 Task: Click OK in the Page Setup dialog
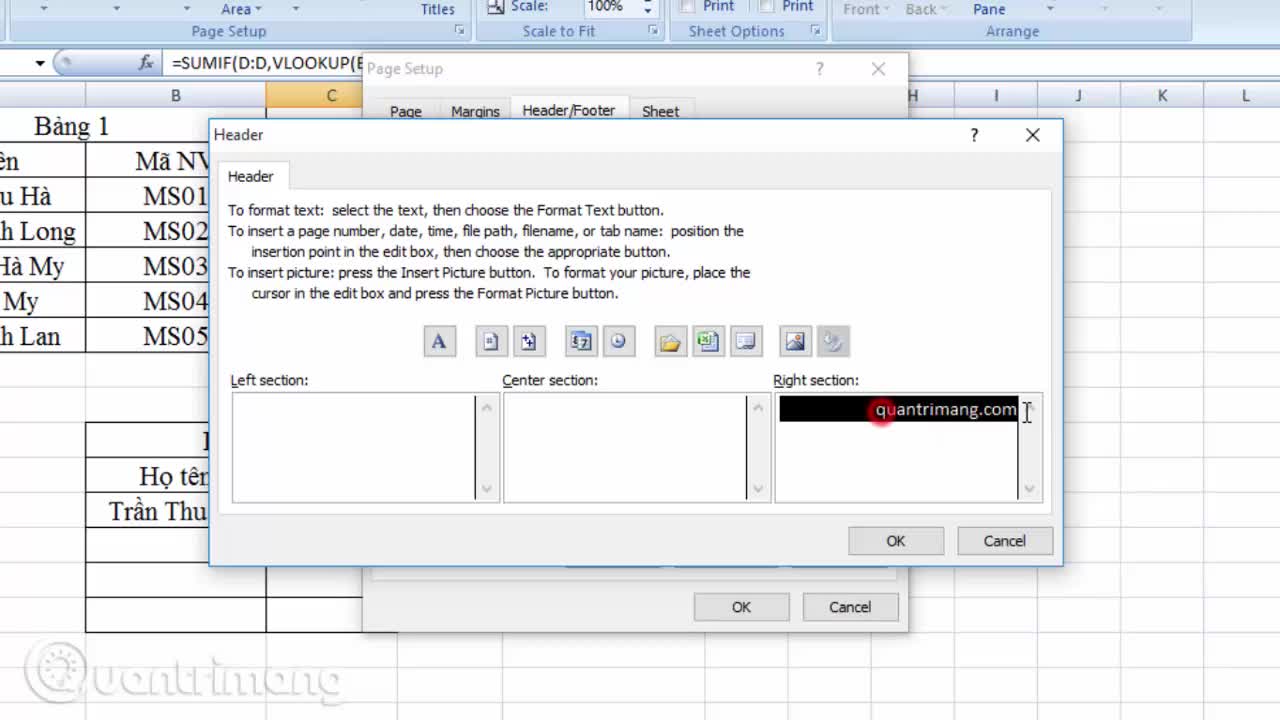coord(741,607)
